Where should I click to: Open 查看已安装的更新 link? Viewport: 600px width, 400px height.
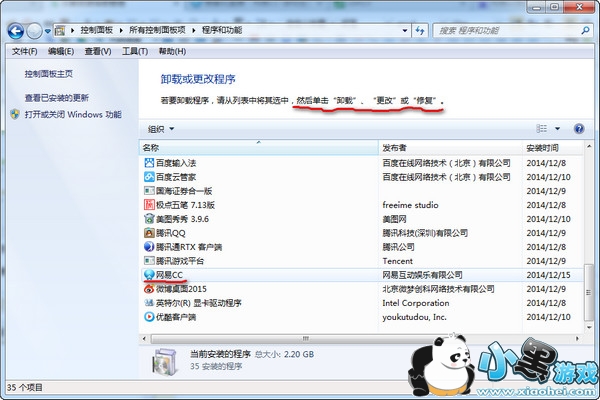tap(57, 98)
